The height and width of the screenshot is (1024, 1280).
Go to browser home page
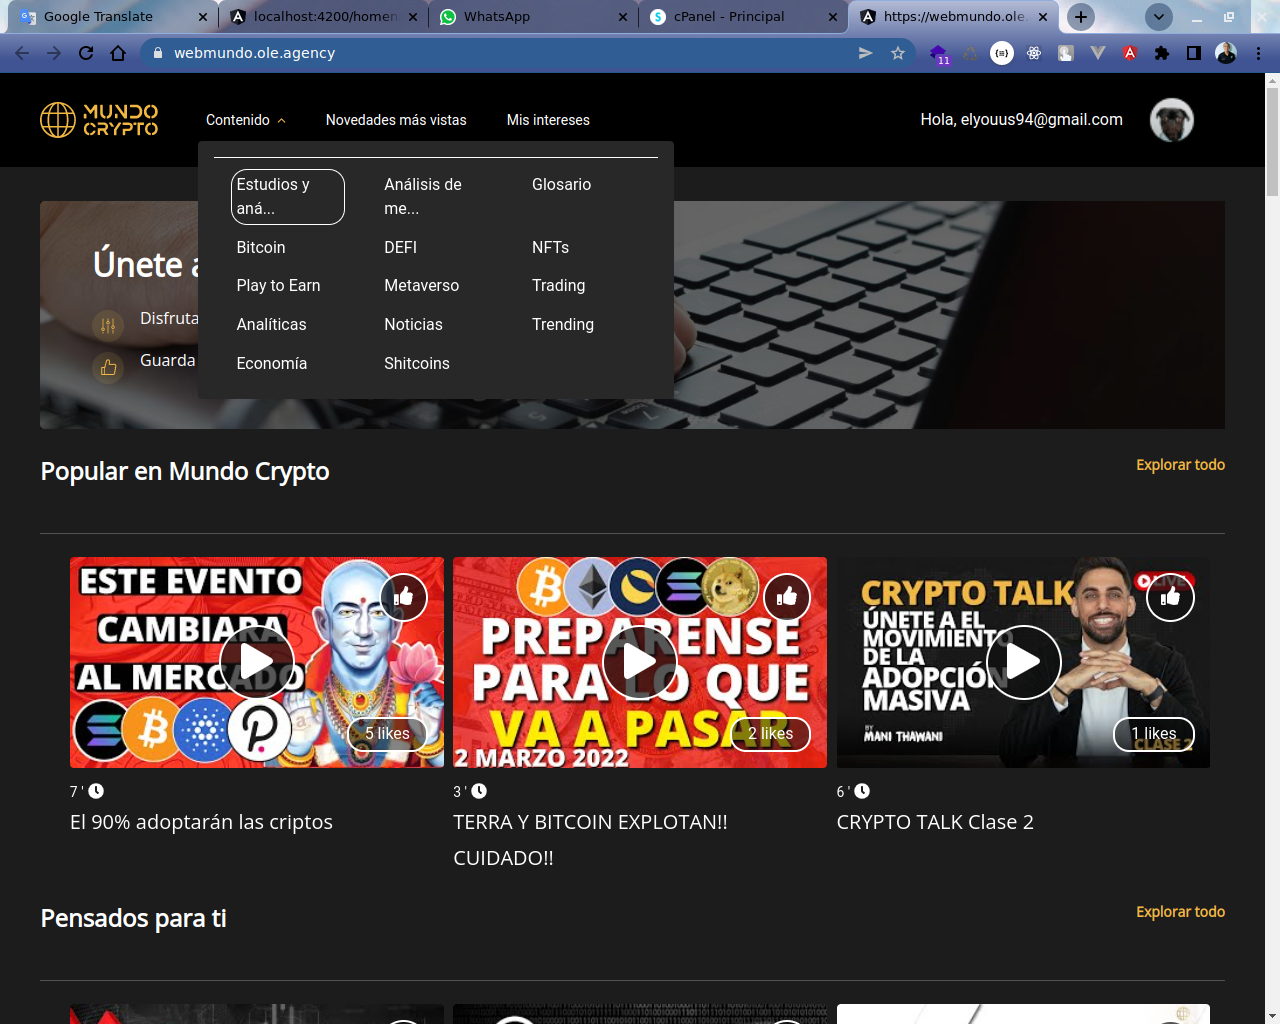[118, 53]
